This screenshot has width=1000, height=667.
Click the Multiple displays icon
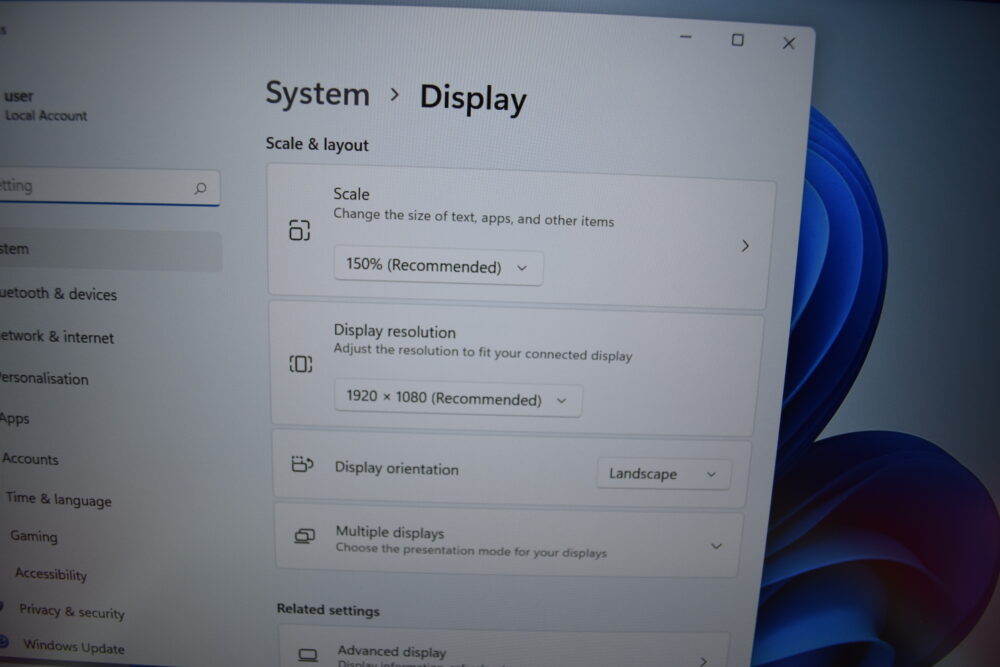pyautogui.click(x=304, y=536)
